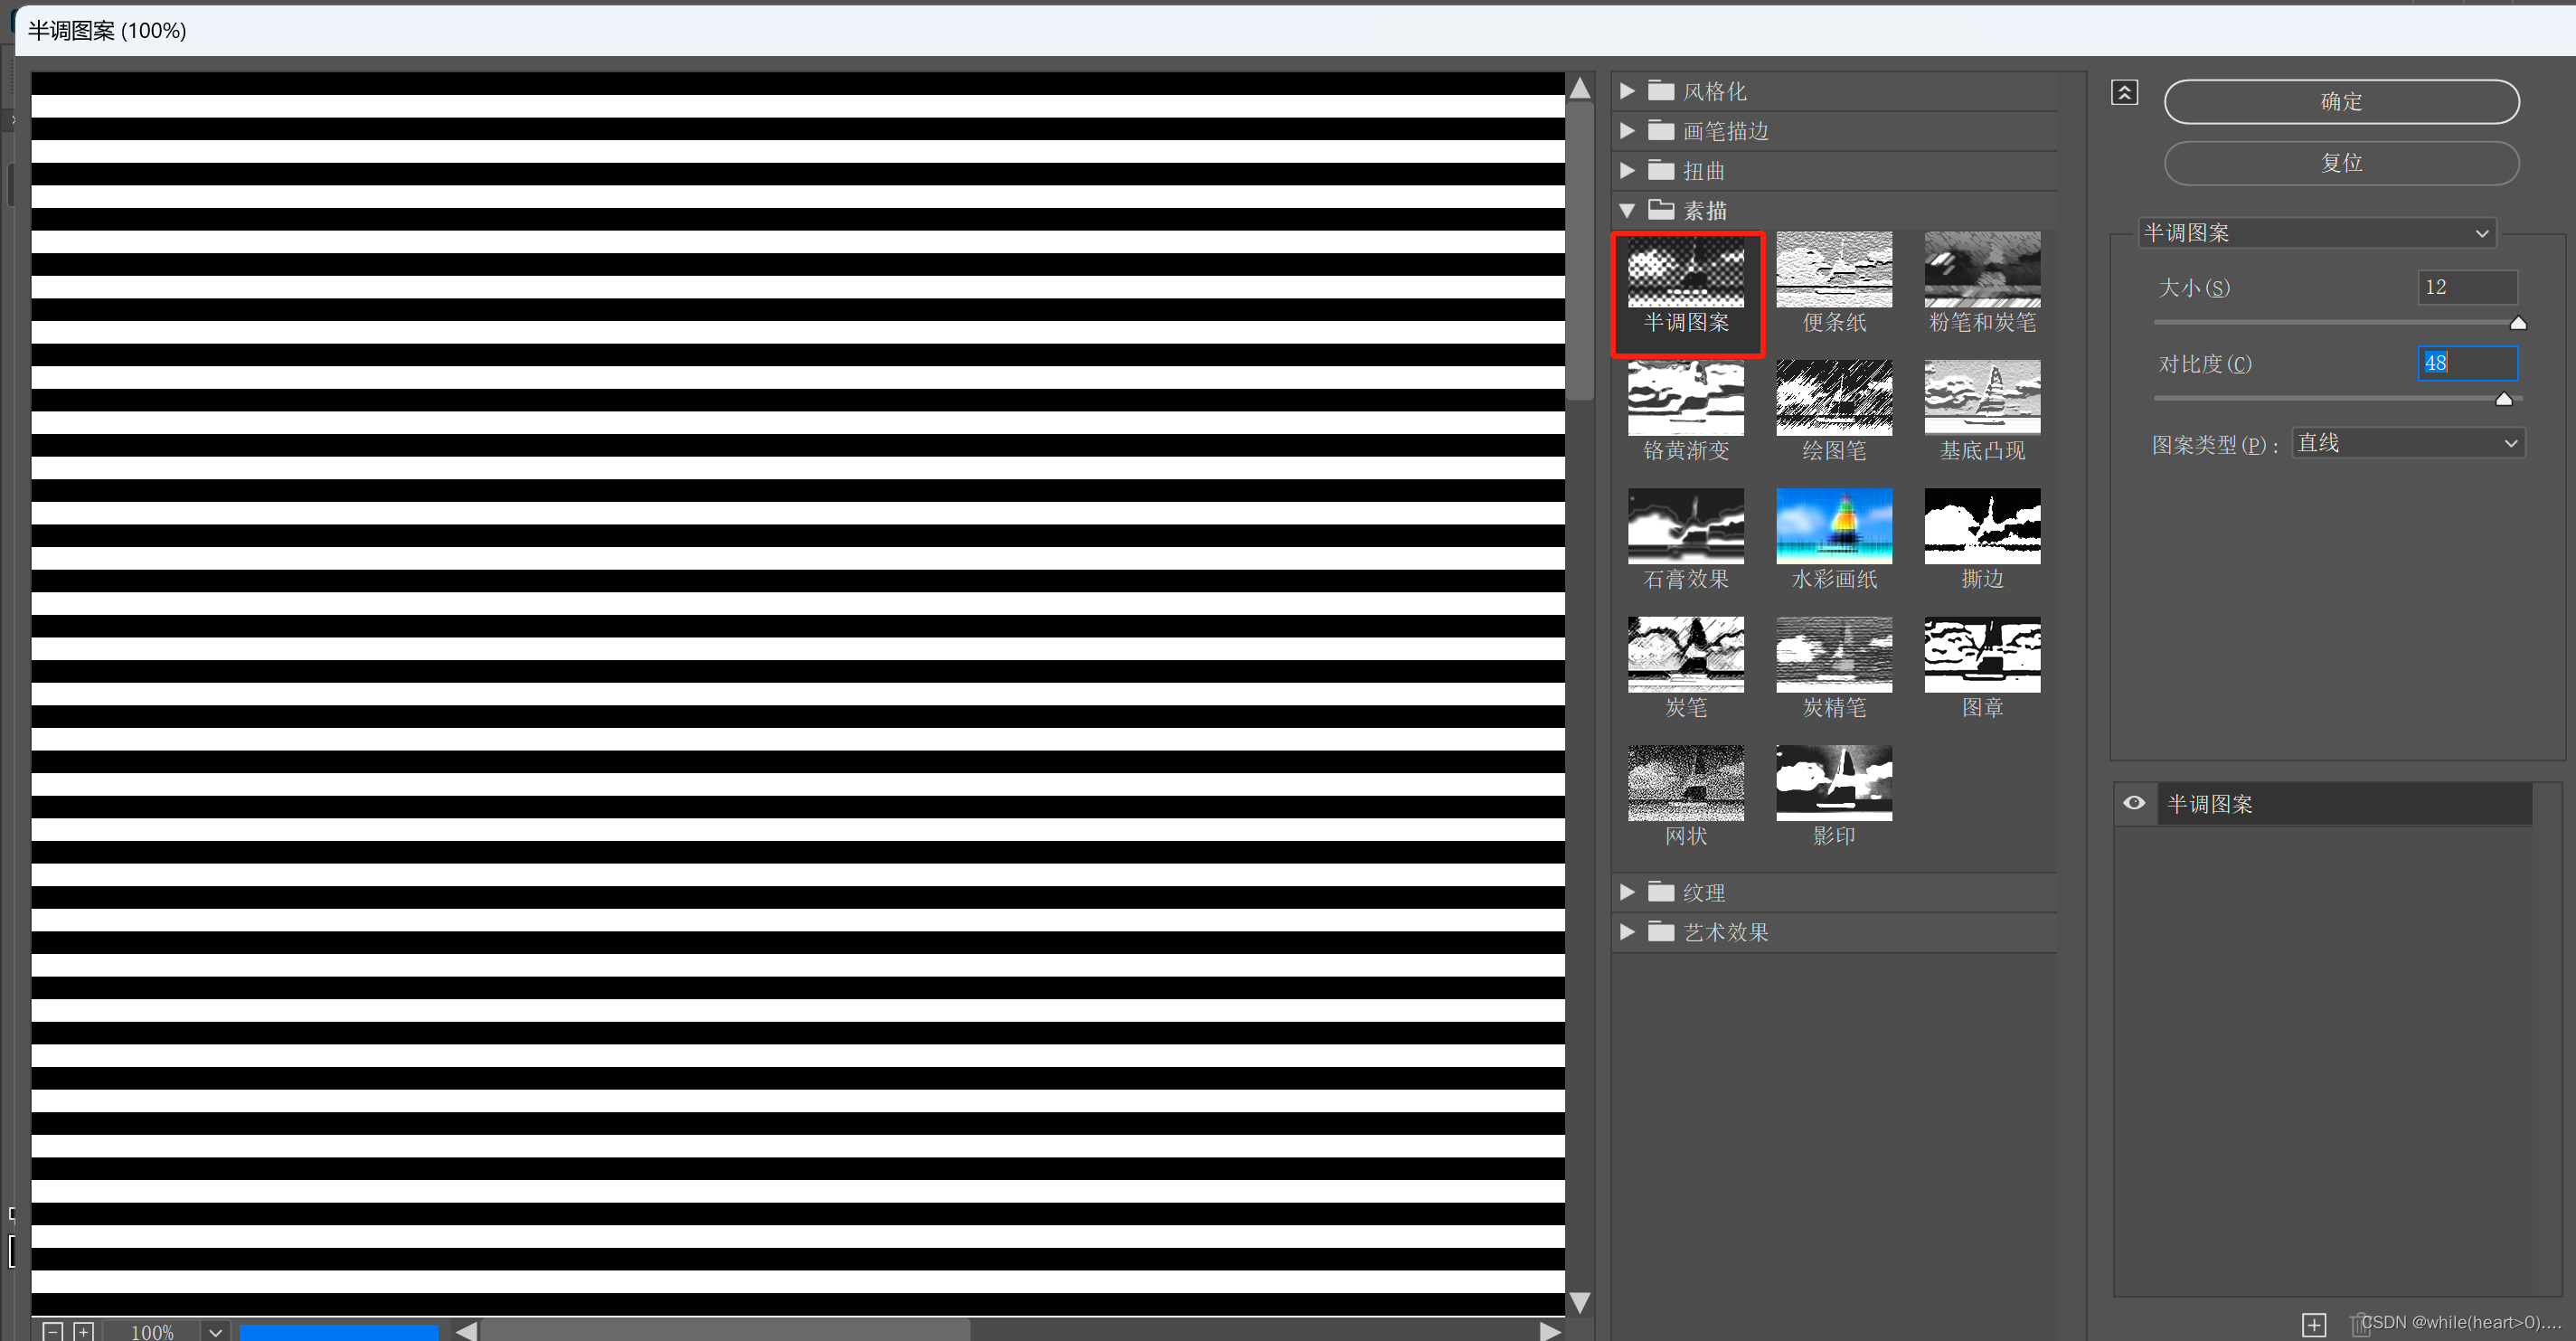Click the 复位 button
The height and width of the screenshot is (1341, 2576).
tap(2341, 163)
